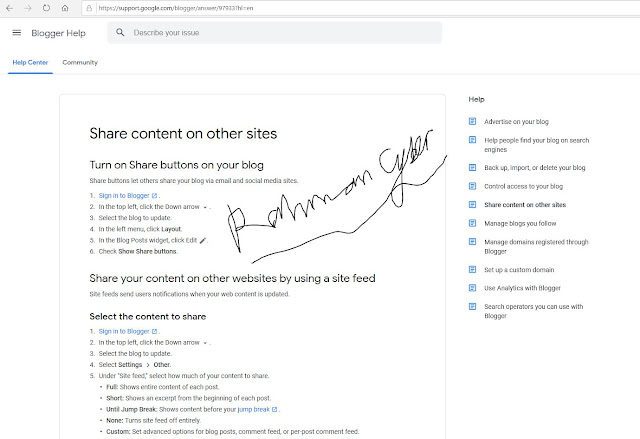Click article icon beside Back up, import, or delete
The height and width of the screenshot is (439, 640).
(x=473, y=167)
